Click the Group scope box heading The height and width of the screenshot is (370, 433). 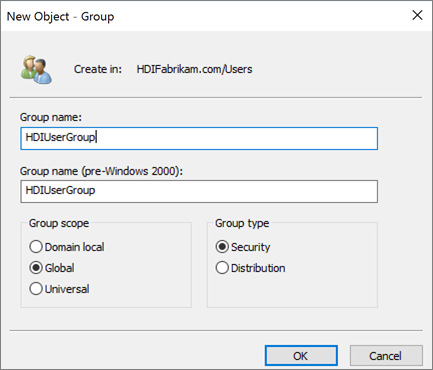(x=59, y=223)
